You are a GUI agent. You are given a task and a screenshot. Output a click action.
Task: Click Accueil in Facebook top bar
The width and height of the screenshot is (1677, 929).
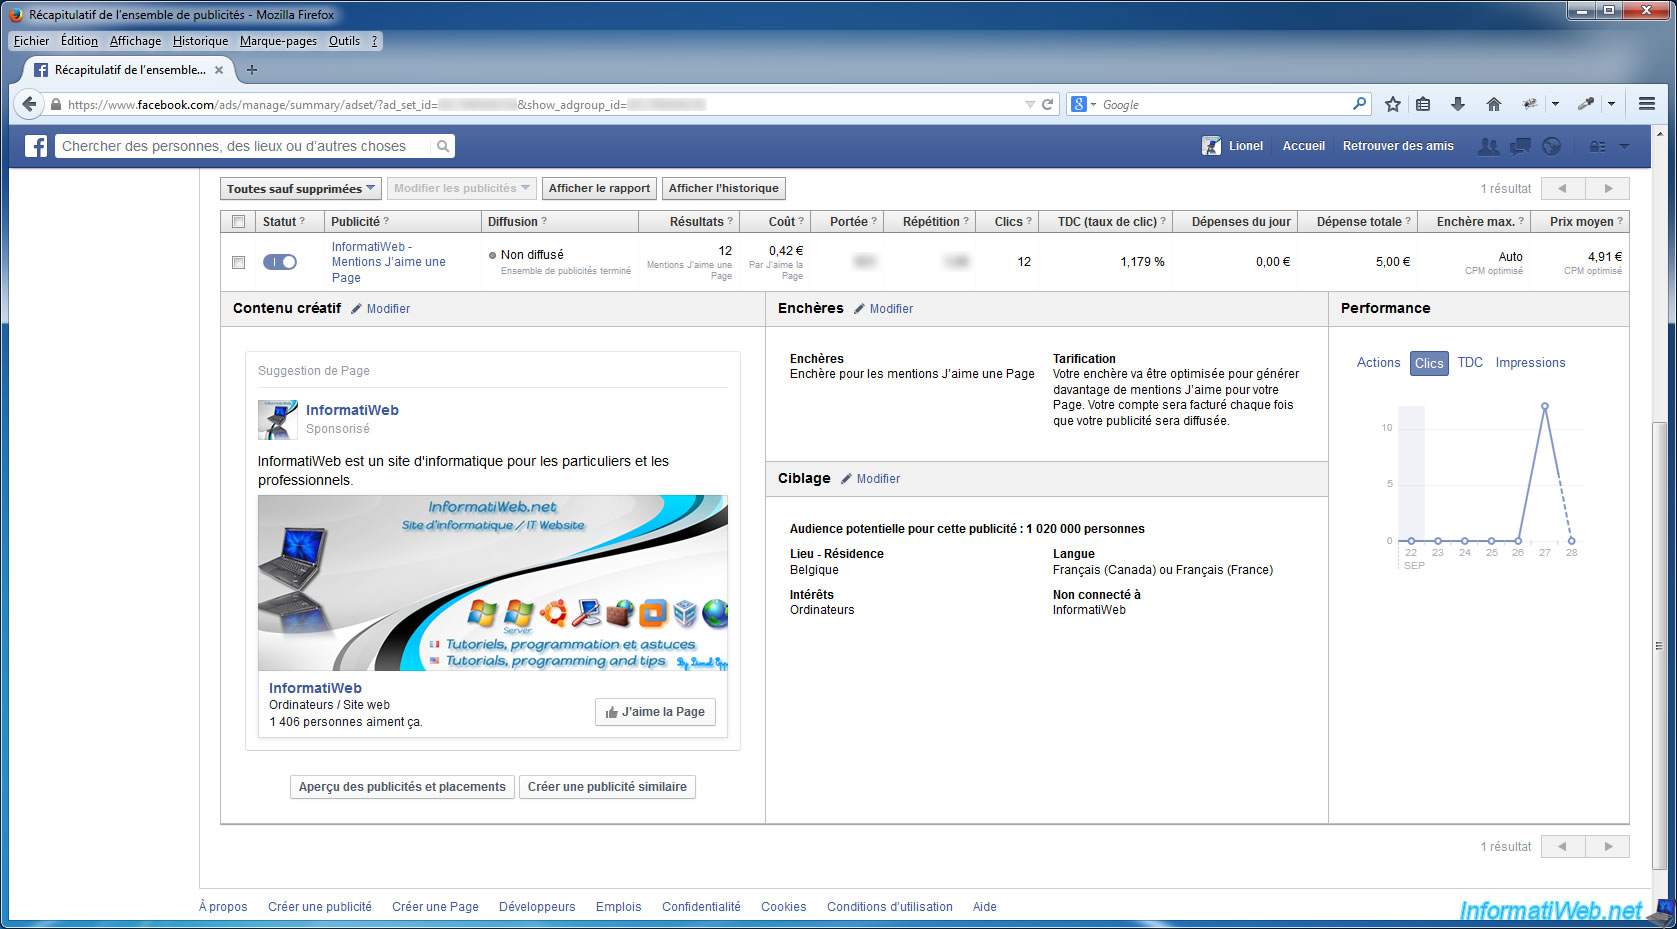1304,146
